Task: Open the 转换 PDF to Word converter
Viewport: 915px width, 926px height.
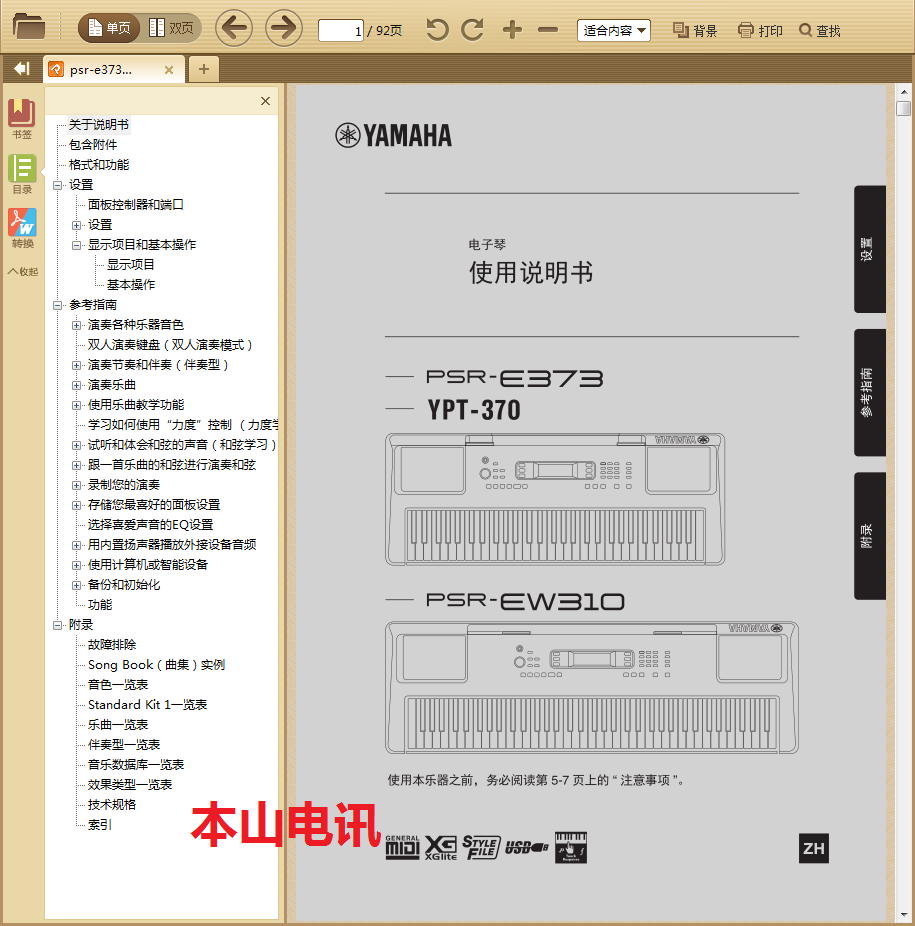Action: pyautogui.click(x=22, y=228)
